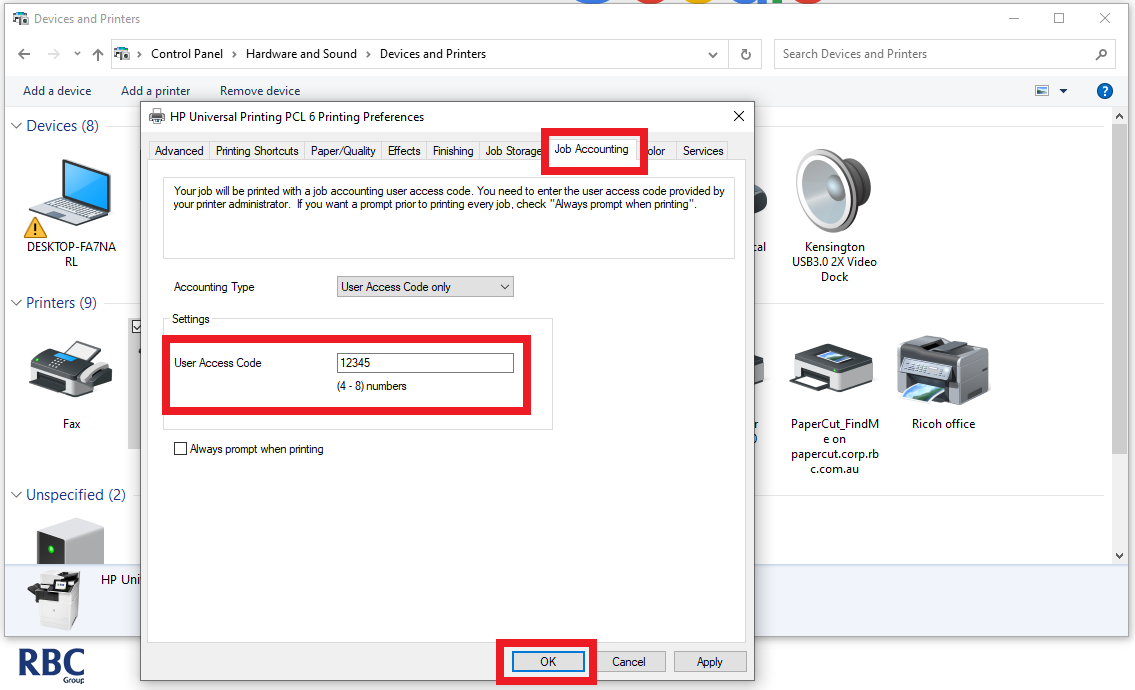Click inside the User Access Code field
The width and height of the screenshot is (1135, 690).
(424, 362)
